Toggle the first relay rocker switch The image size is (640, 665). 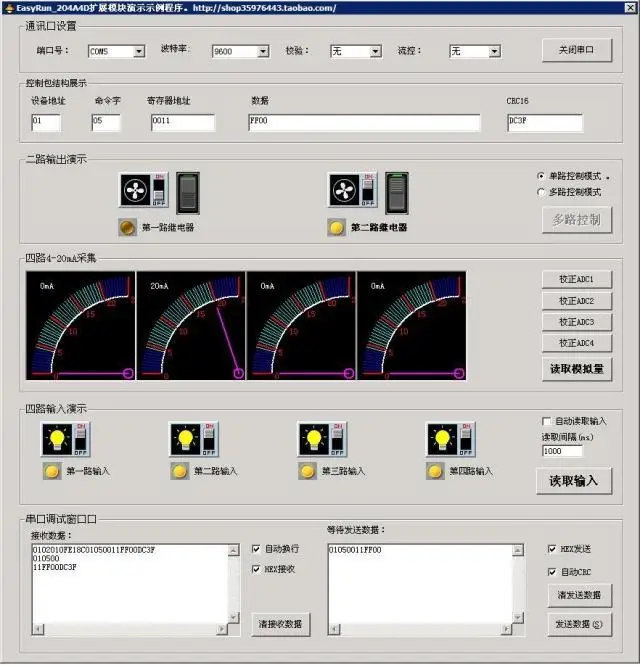[188, 193]
